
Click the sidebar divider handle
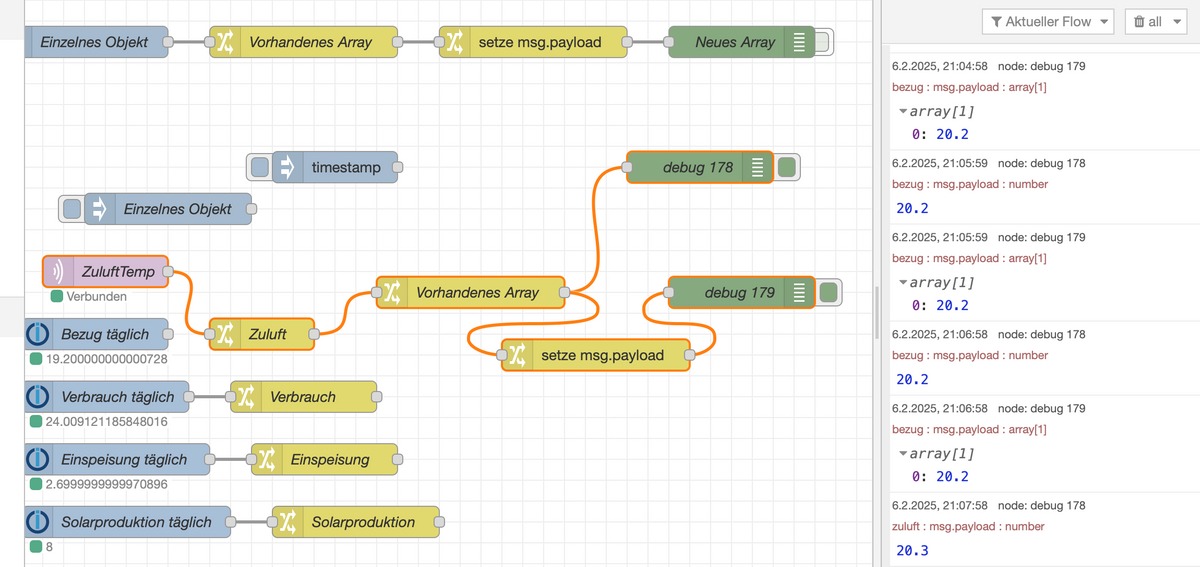click(x=879, y=313)
